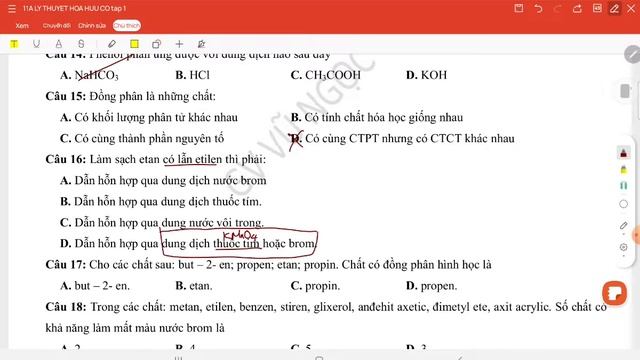Select the underline annotation tool
Image resolution: width=640 pixels, height=360 pixels.
pos(36,44)
